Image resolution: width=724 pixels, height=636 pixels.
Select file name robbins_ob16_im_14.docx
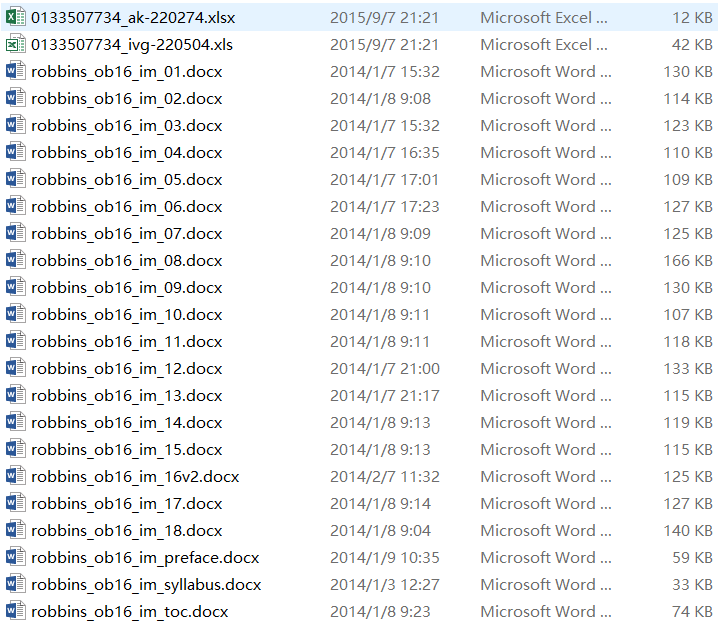[127, 423]
